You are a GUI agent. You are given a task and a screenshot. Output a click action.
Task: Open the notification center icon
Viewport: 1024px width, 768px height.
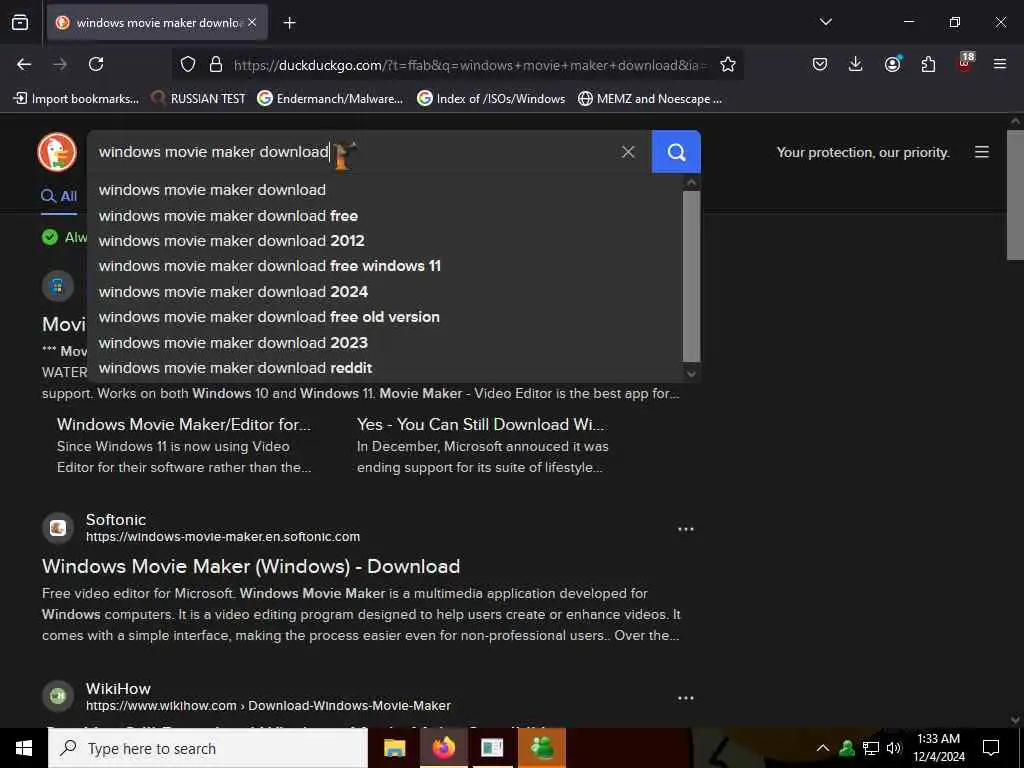(991, 748)
